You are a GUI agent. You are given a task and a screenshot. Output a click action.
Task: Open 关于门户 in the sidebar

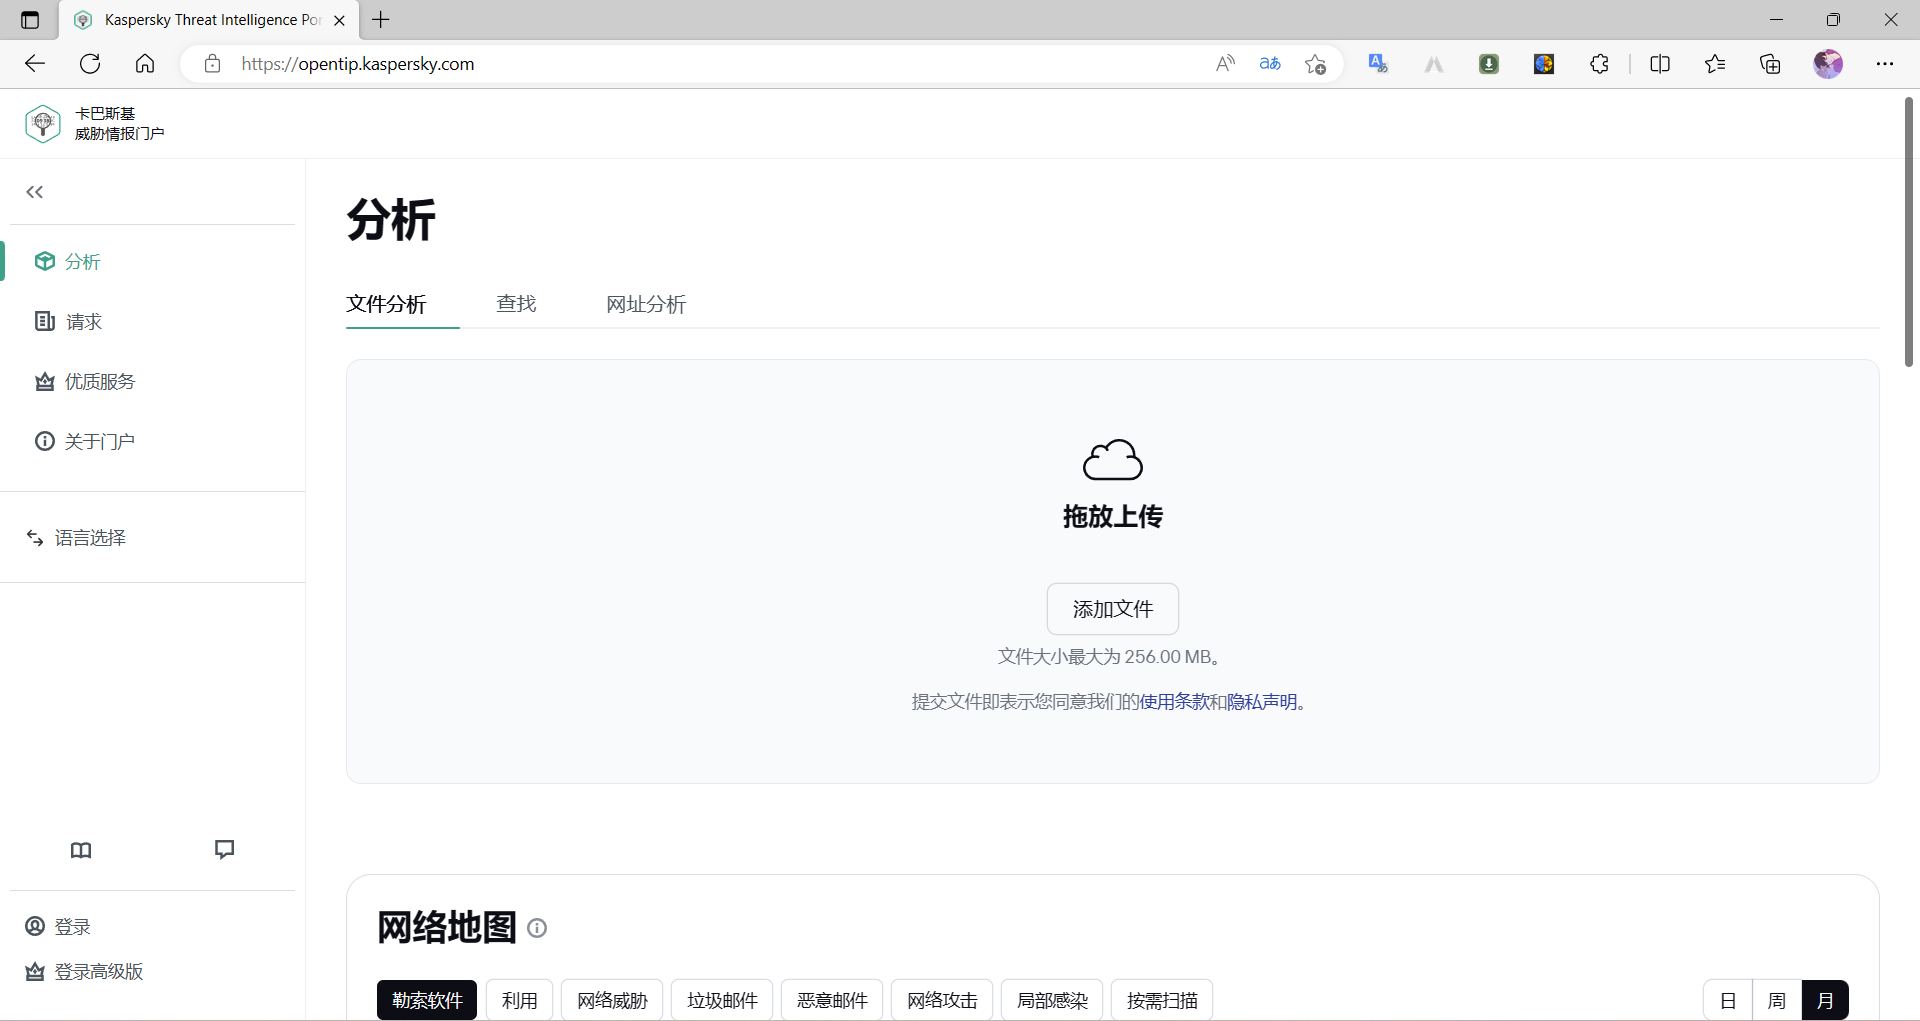click(x=99, y=440)
